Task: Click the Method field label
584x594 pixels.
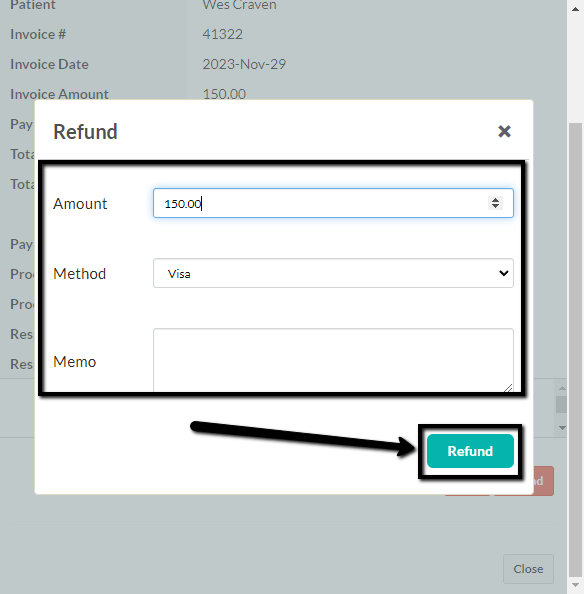Action: (x=80, y=274)
